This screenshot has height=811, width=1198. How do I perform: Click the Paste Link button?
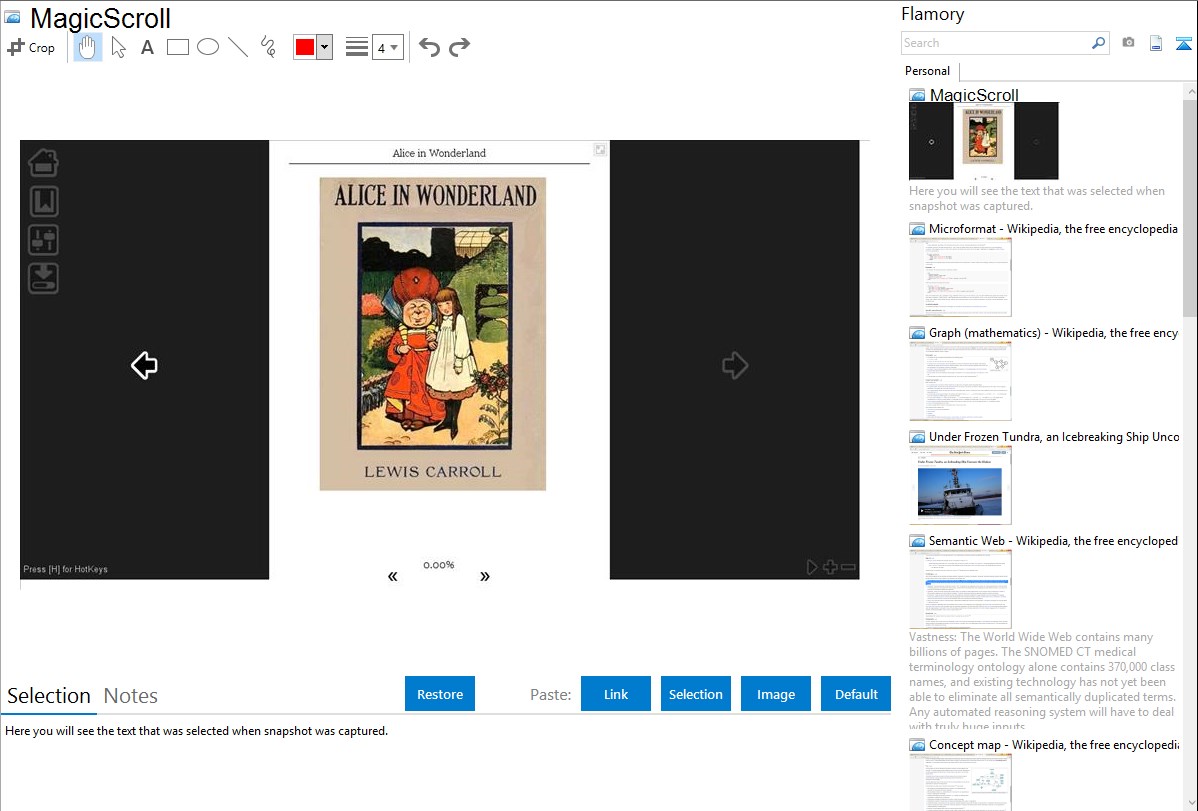coord(616,694)
